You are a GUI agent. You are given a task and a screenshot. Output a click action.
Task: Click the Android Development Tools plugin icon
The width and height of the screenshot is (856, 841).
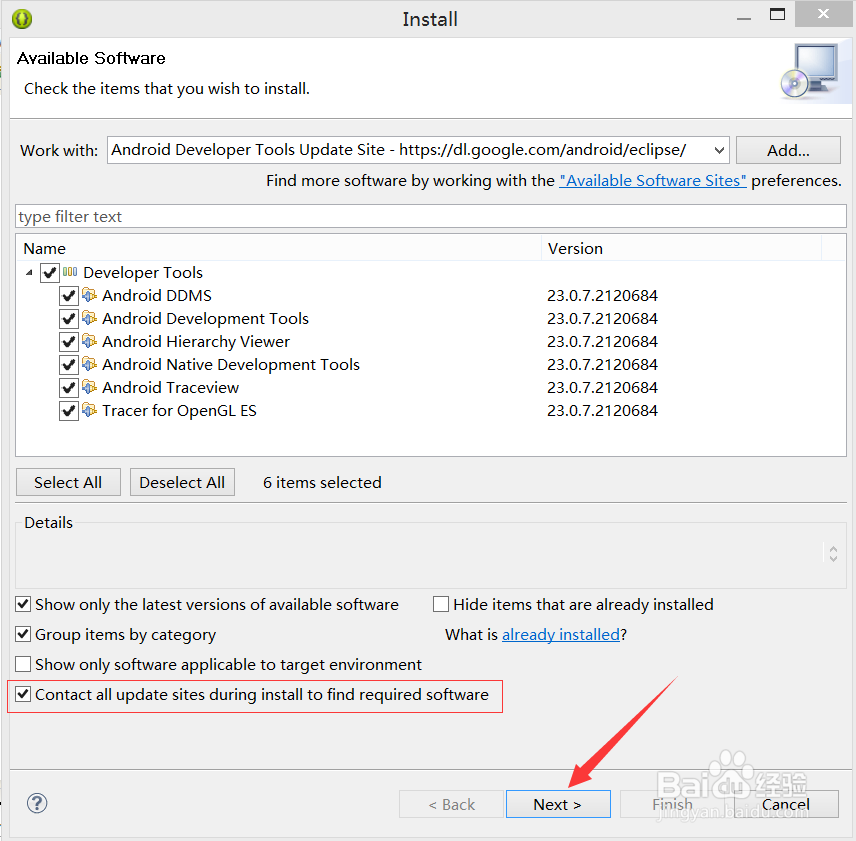pos(90,318)
